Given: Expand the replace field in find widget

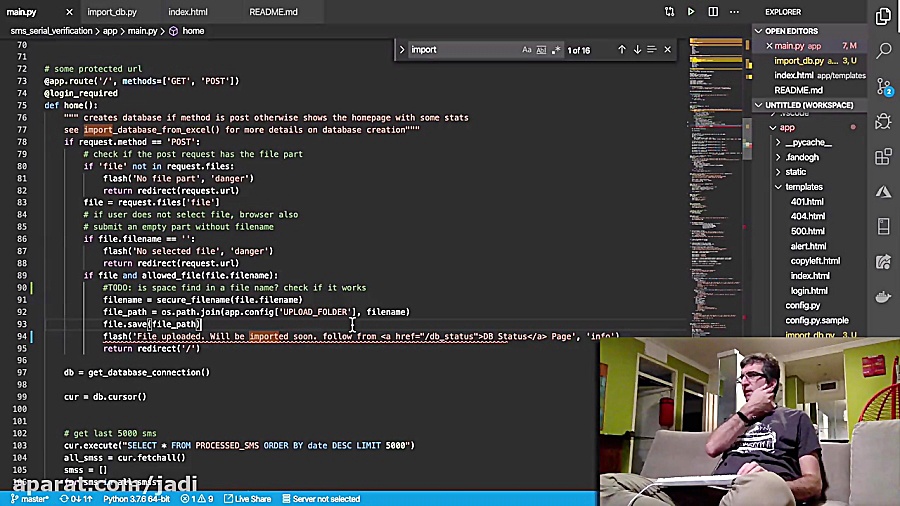Looking at the screenshot, I should (402, 49).
